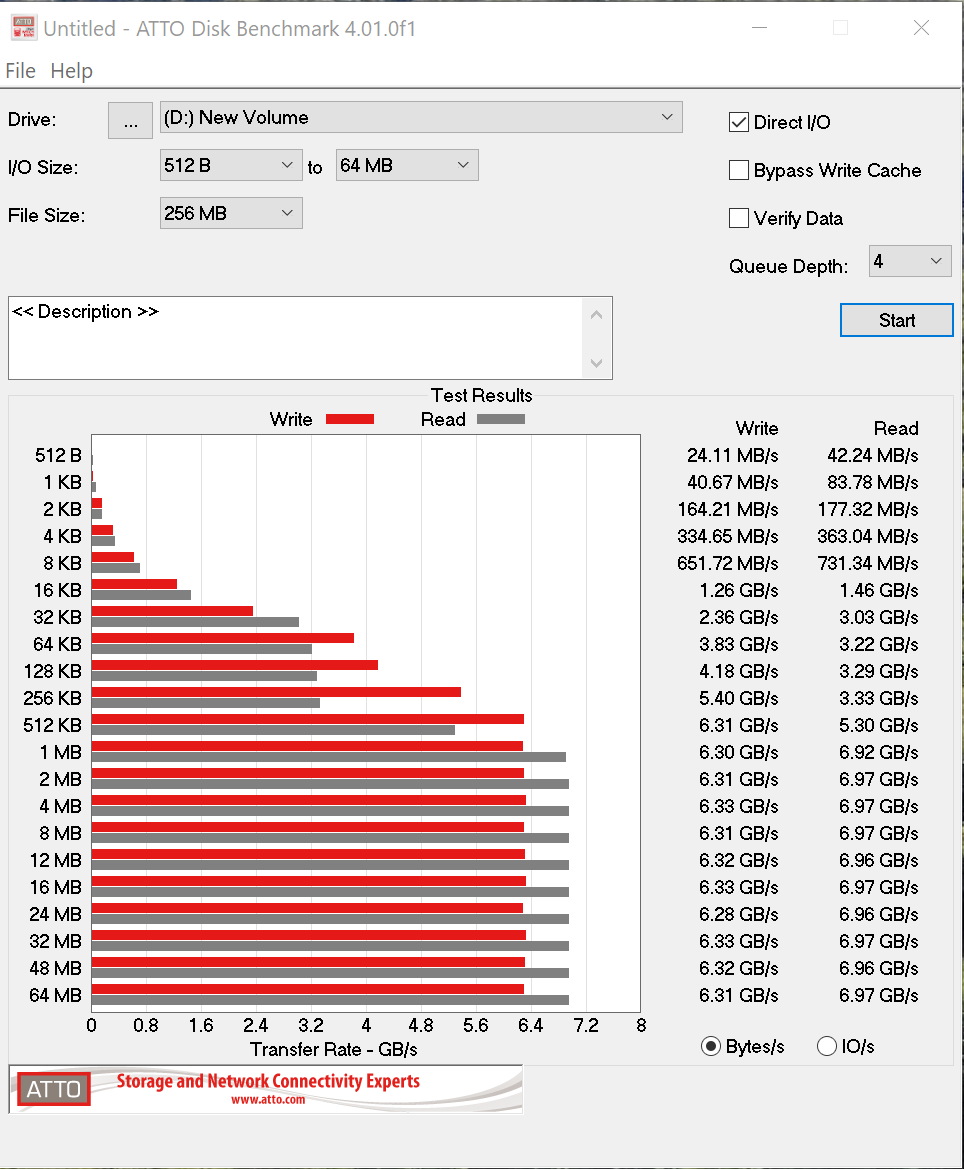Viewport: 964px width, 1169px height.
Task: Switch results to IO/s
Action: (827, 1047)
